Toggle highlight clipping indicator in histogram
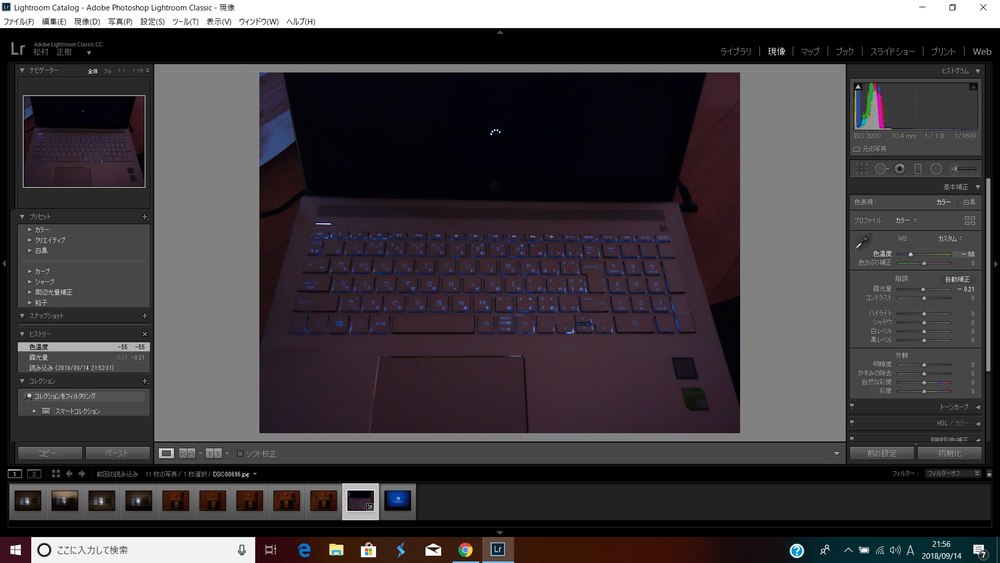This screenshot has width=1000, height=563. pos(973,86)
